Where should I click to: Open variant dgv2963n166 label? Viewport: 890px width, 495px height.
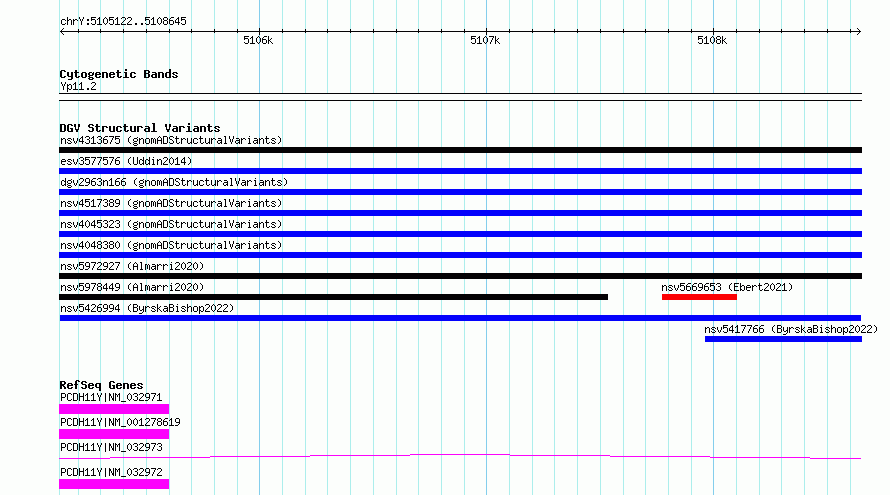click(x=174, y=182)
